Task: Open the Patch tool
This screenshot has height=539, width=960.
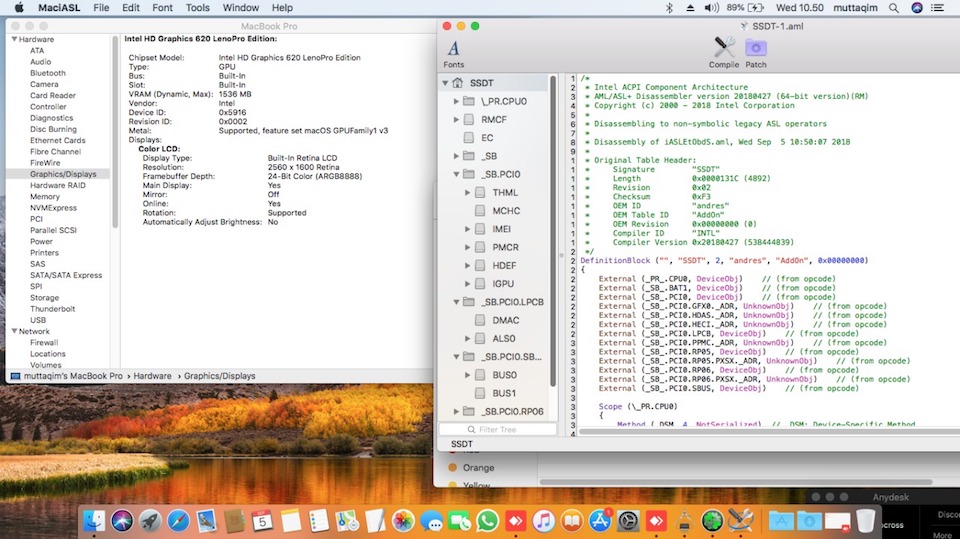Action: [756, 51]
